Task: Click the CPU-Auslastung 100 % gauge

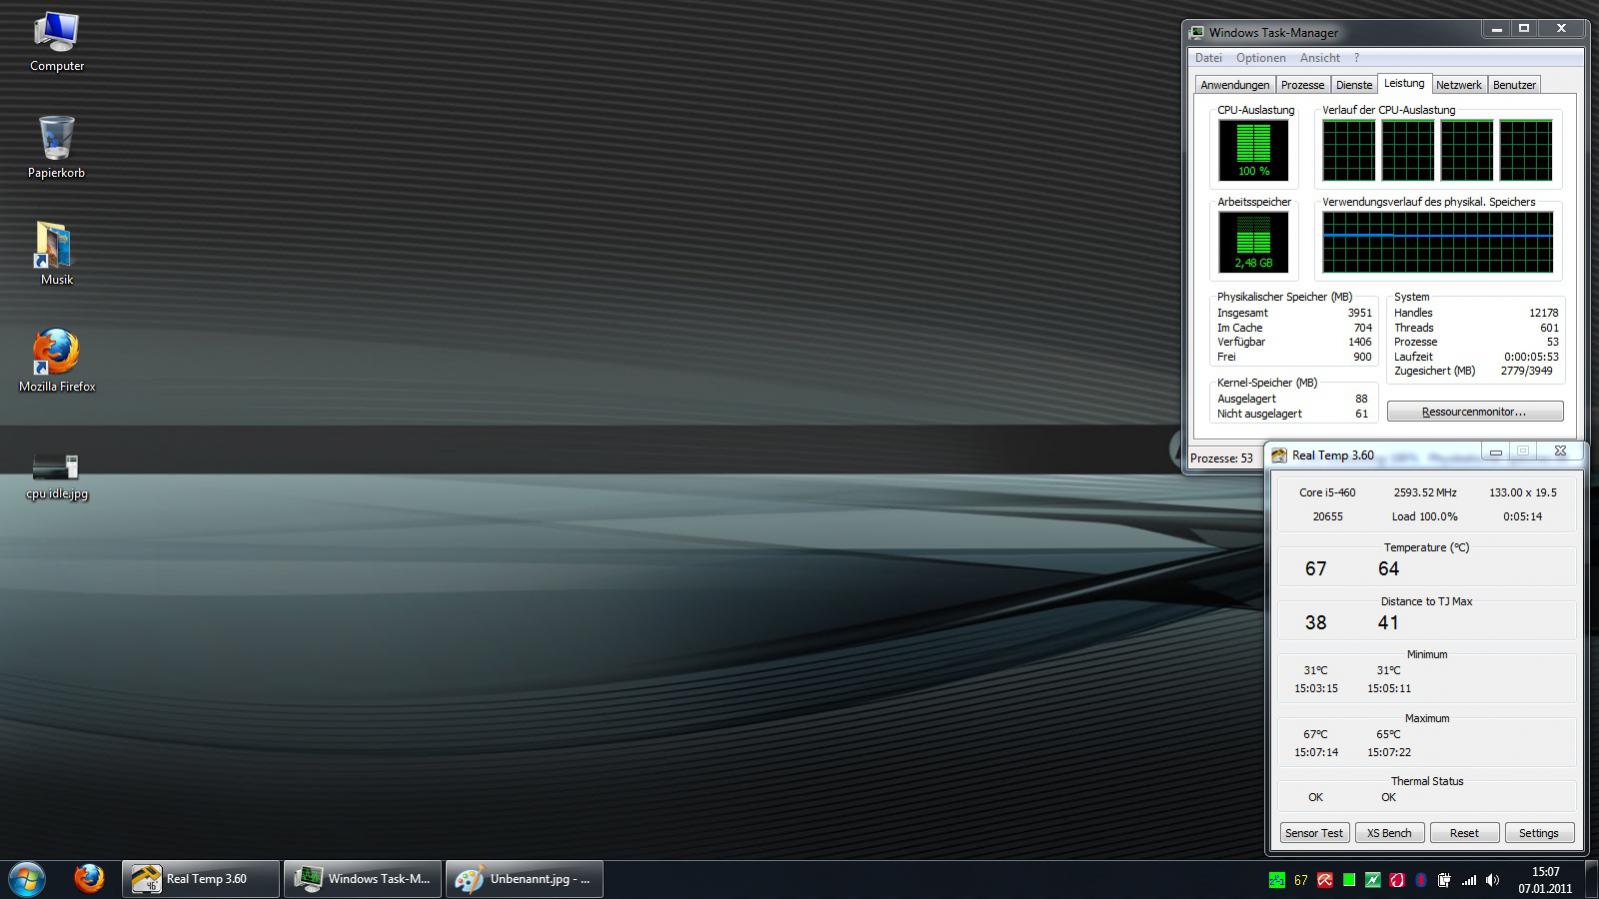Action: click(x=1253, y=150)
